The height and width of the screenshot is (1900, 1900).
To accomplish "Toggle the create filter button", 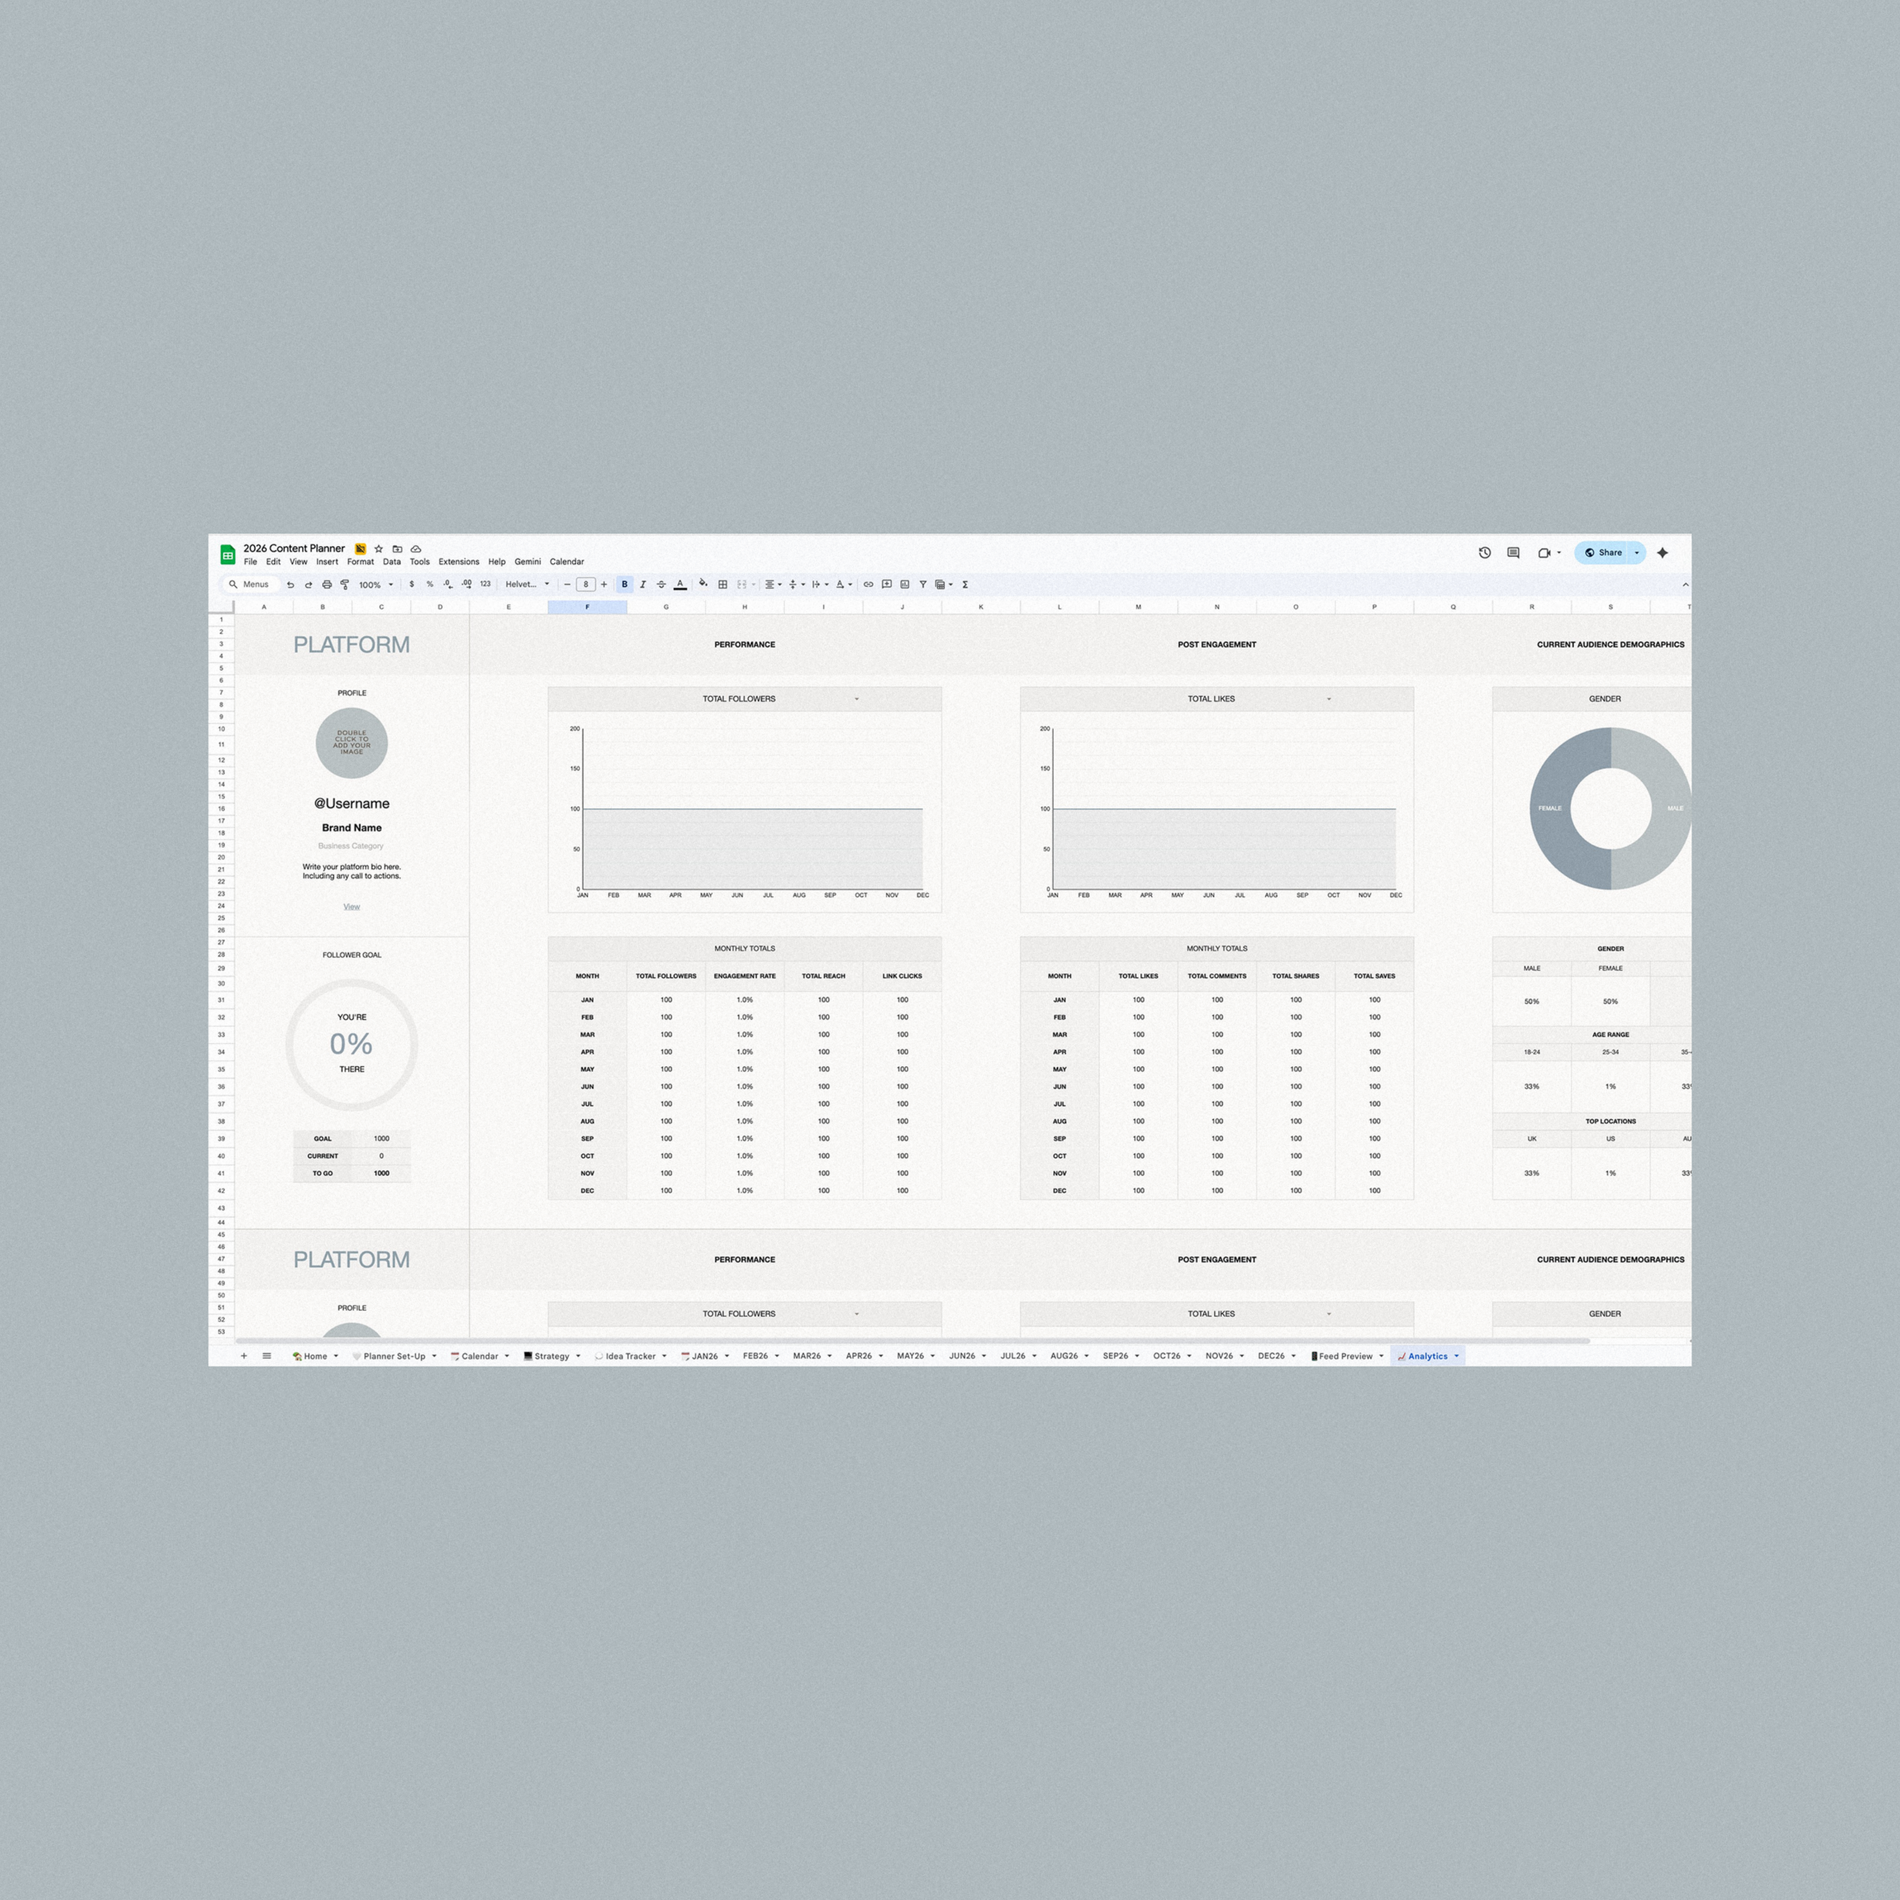I will (923, 585).
